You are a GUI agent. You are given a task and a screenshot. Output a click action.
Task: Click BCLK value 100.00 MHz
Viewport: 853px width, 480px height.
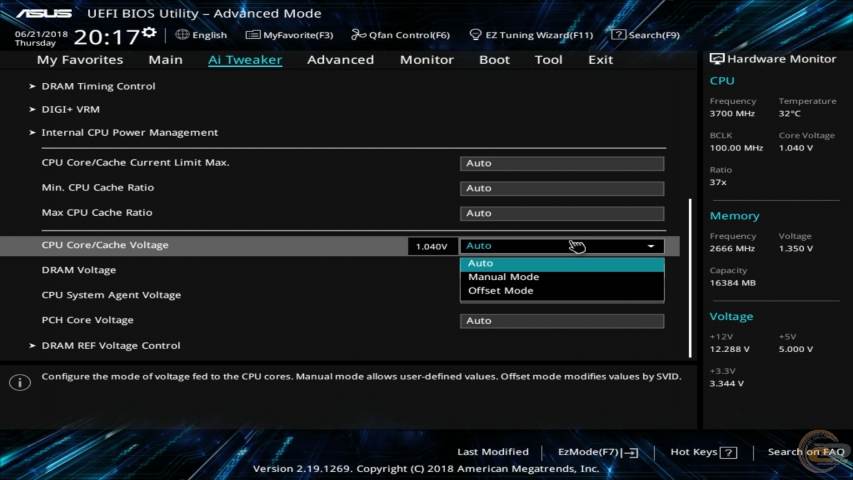[x=736, y=148]
